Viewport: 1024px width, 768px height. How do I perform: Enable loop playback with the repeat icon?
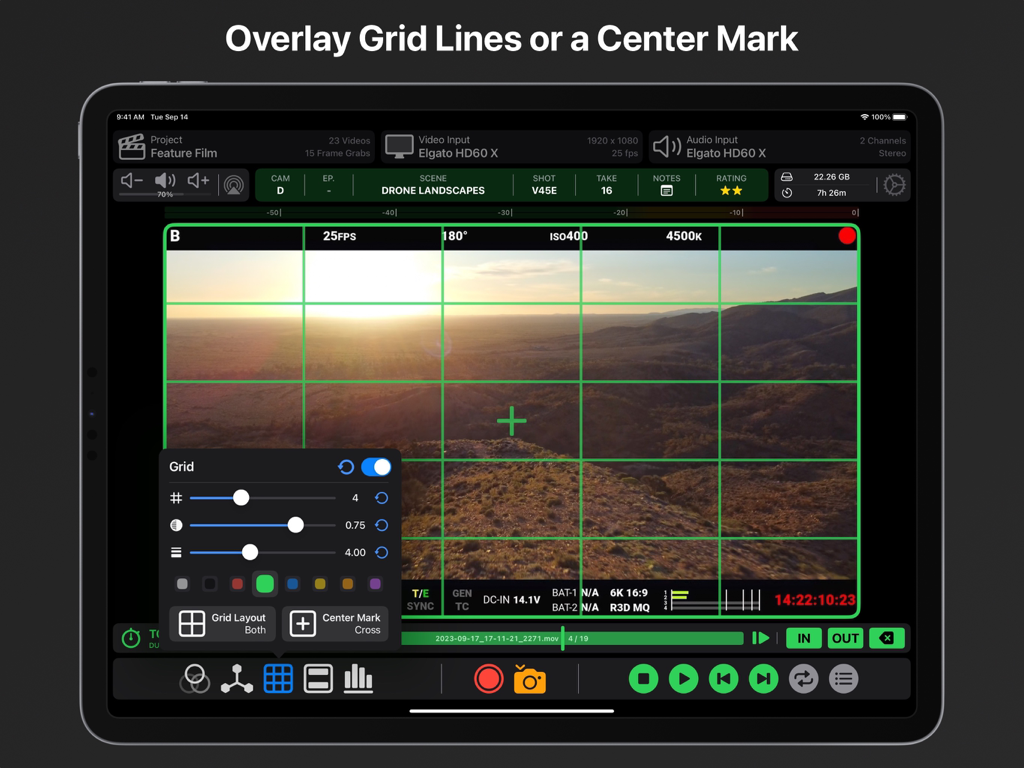tap(802, 679)
